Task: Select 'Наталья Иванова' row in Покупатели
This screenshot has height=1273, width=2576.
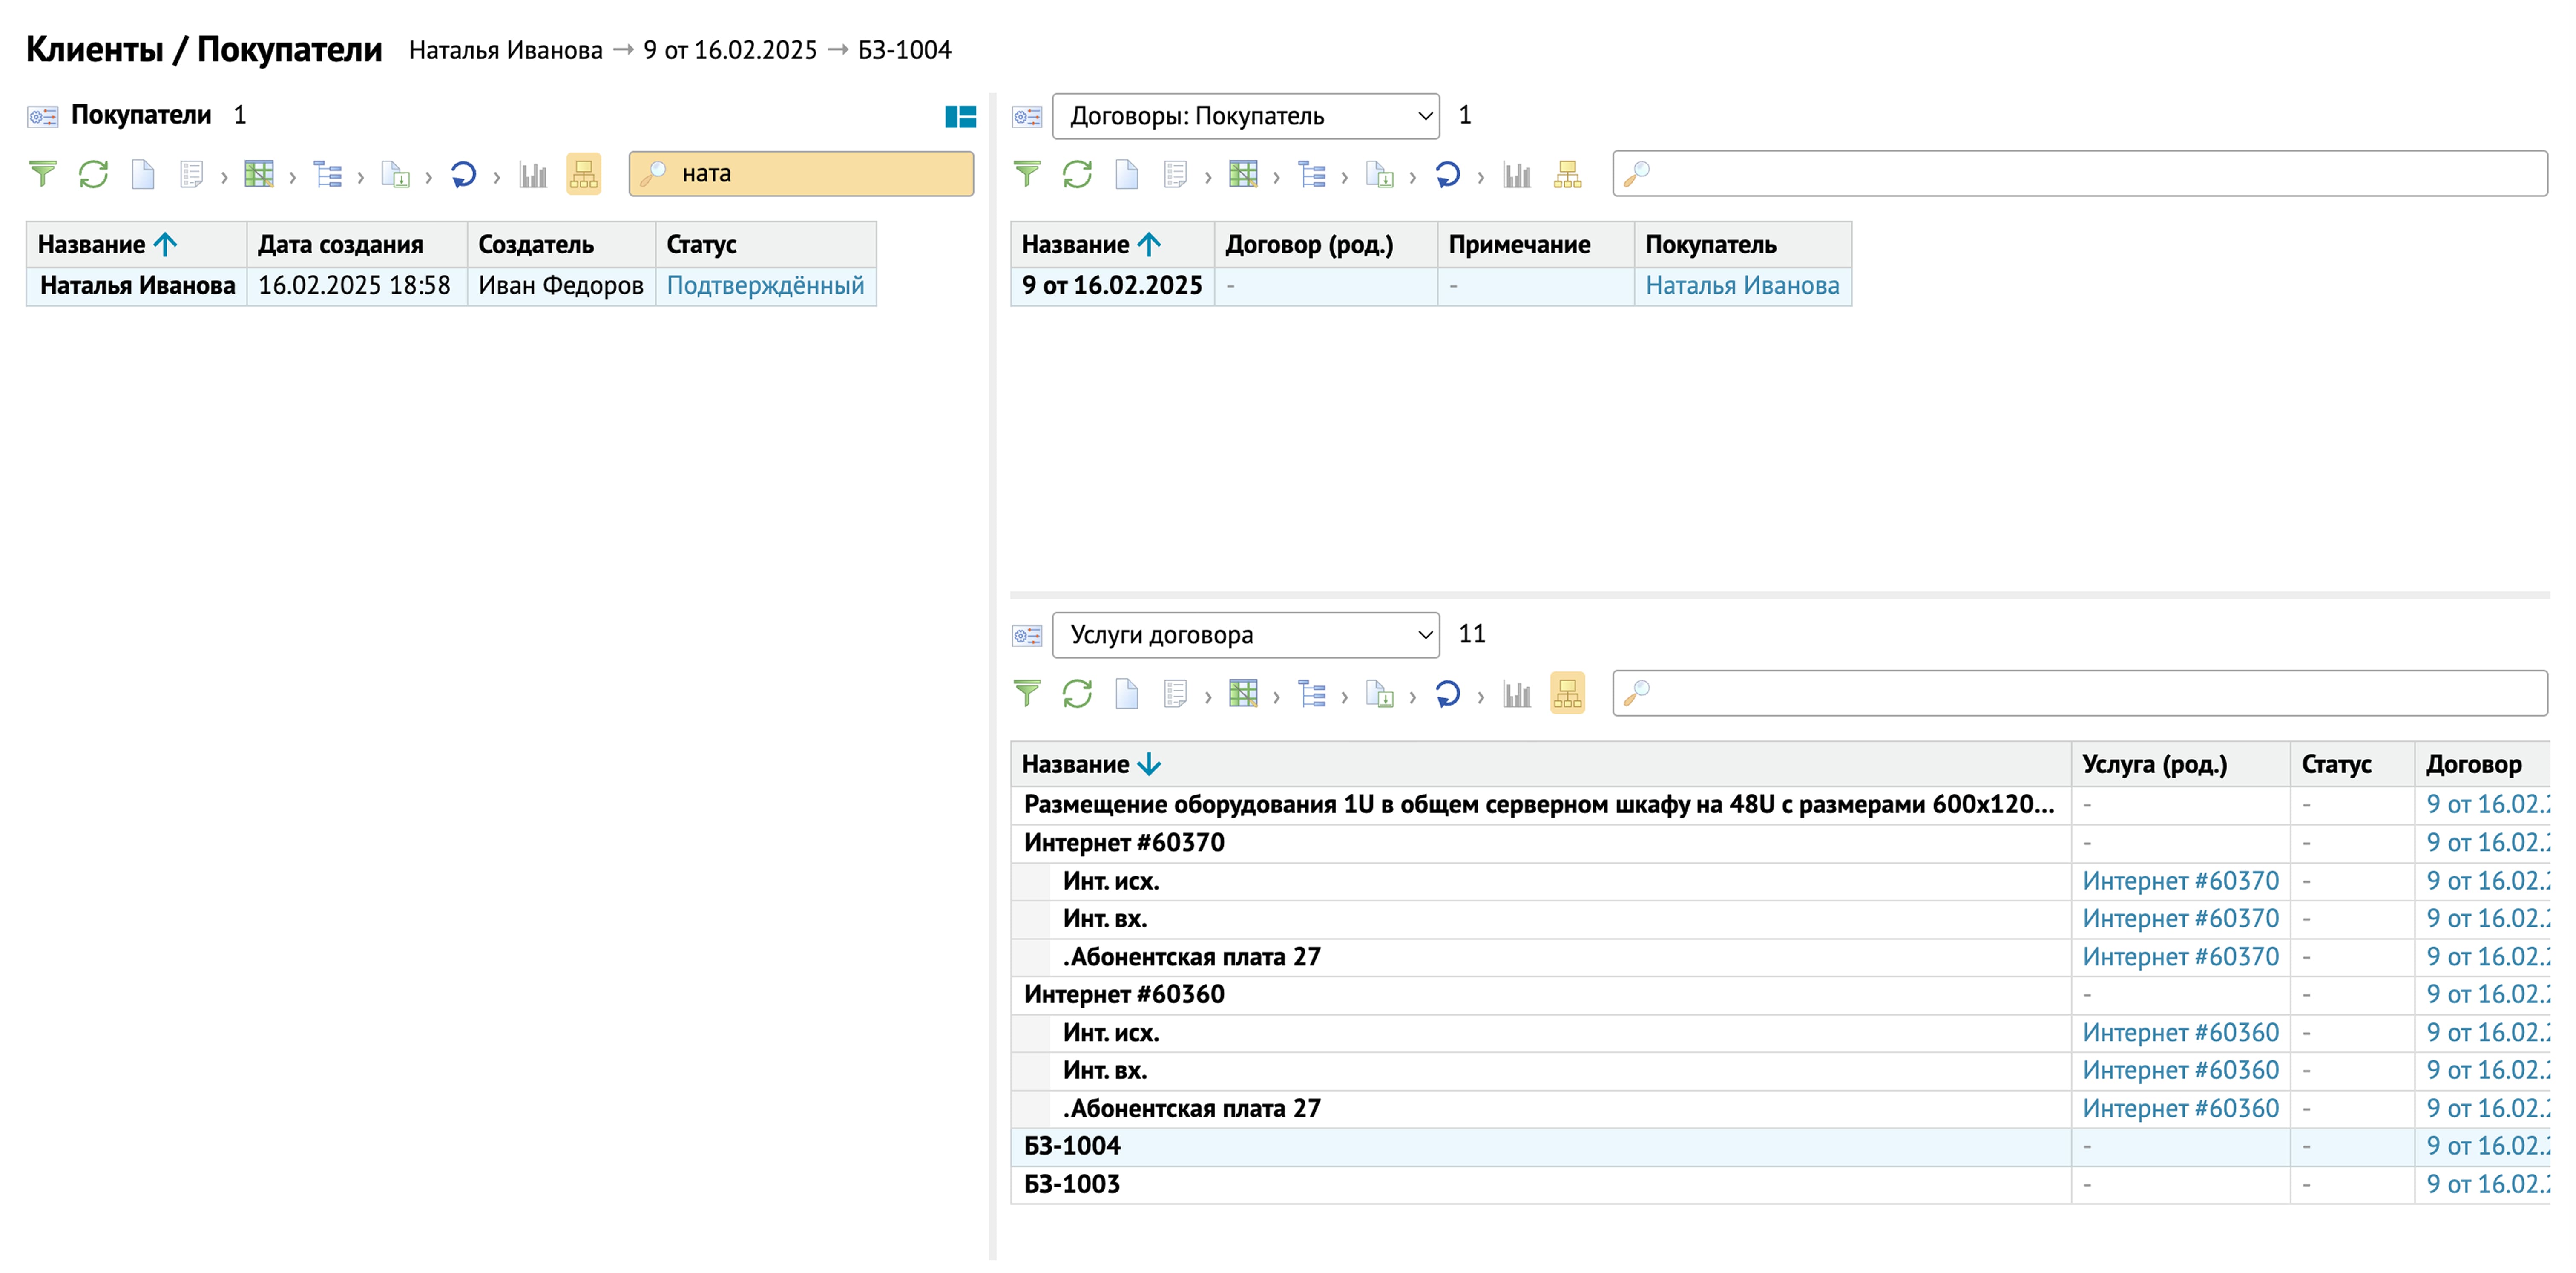Action: (451, 286)
